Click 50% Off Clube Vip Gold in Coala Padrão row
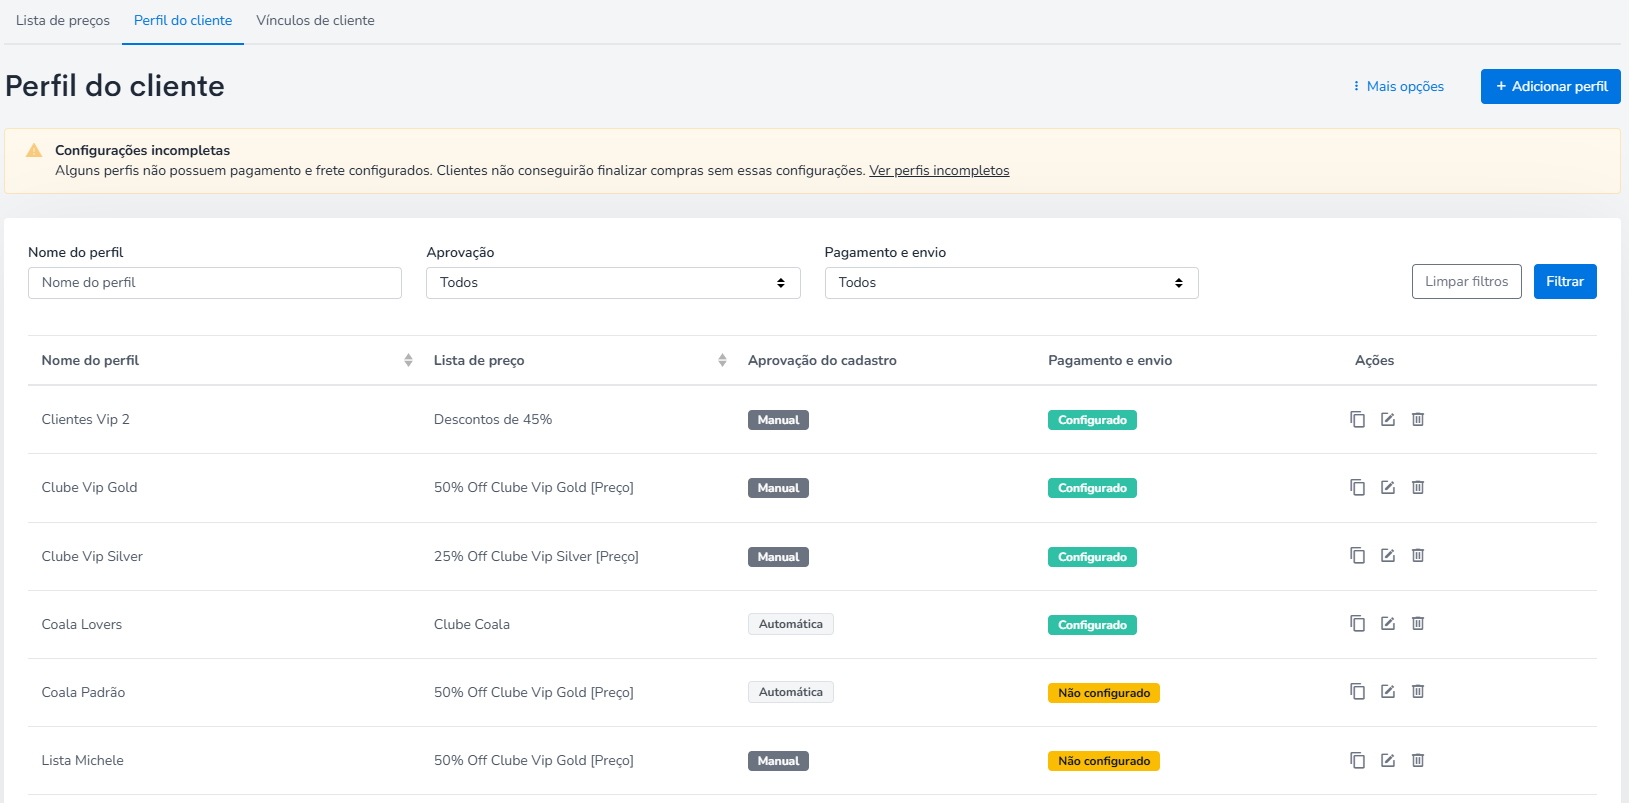 [x=534, y=692]
